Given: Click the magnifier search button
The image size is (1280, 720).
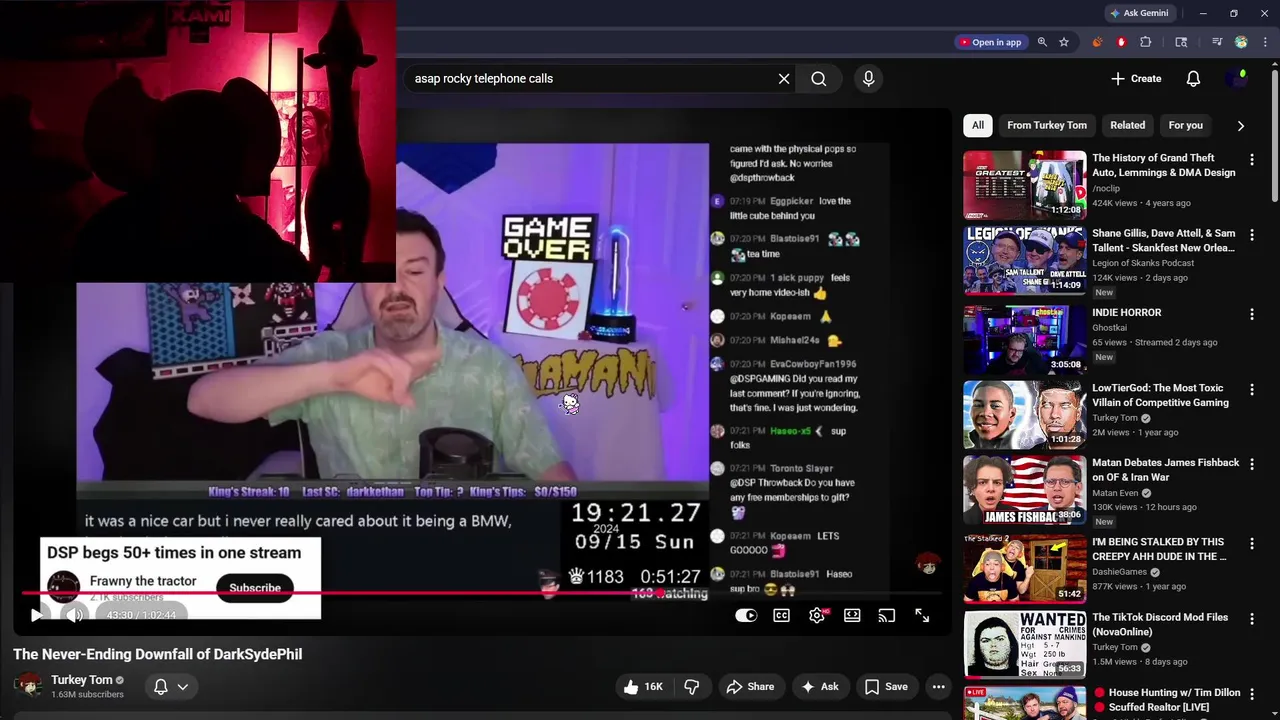Looking at the screenshot, I should [x=819, y=79].
